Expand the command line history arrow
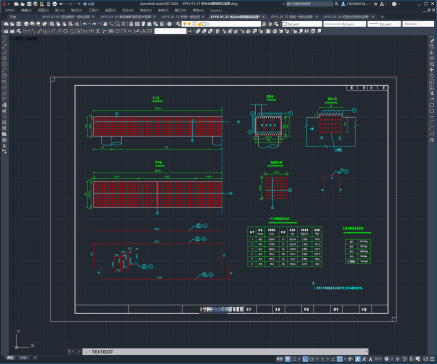The image size is (437, 364). (x=366, y=352)
